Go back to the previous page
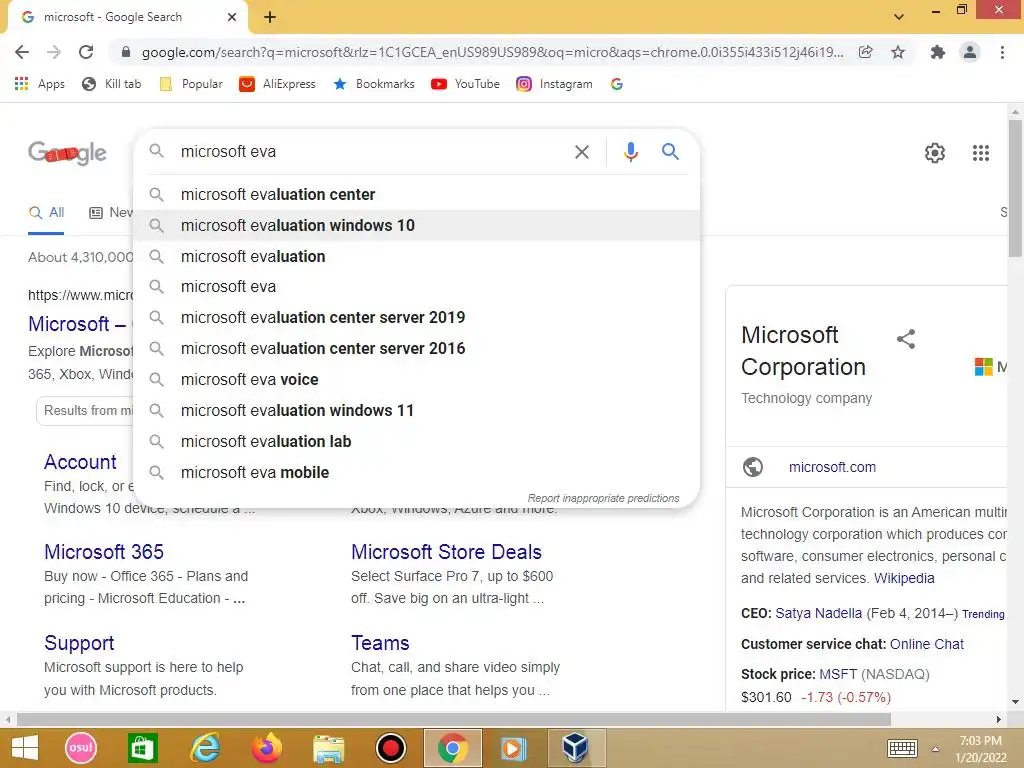Image resolution: width=1024 pixels, height=768 pixels. pos(22,52)
